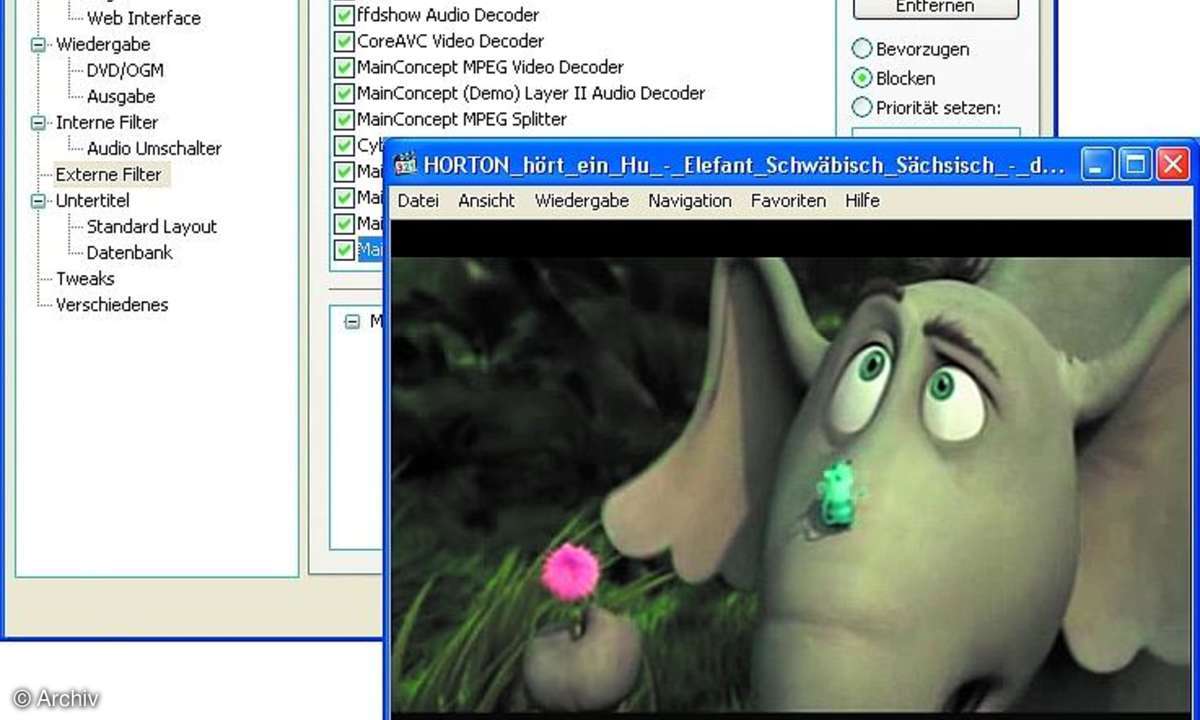Image resolution: width=1200 pixels, height=720 pixels.
Task: Select Verschiedenes in options tree
Action: coord(112,304)
